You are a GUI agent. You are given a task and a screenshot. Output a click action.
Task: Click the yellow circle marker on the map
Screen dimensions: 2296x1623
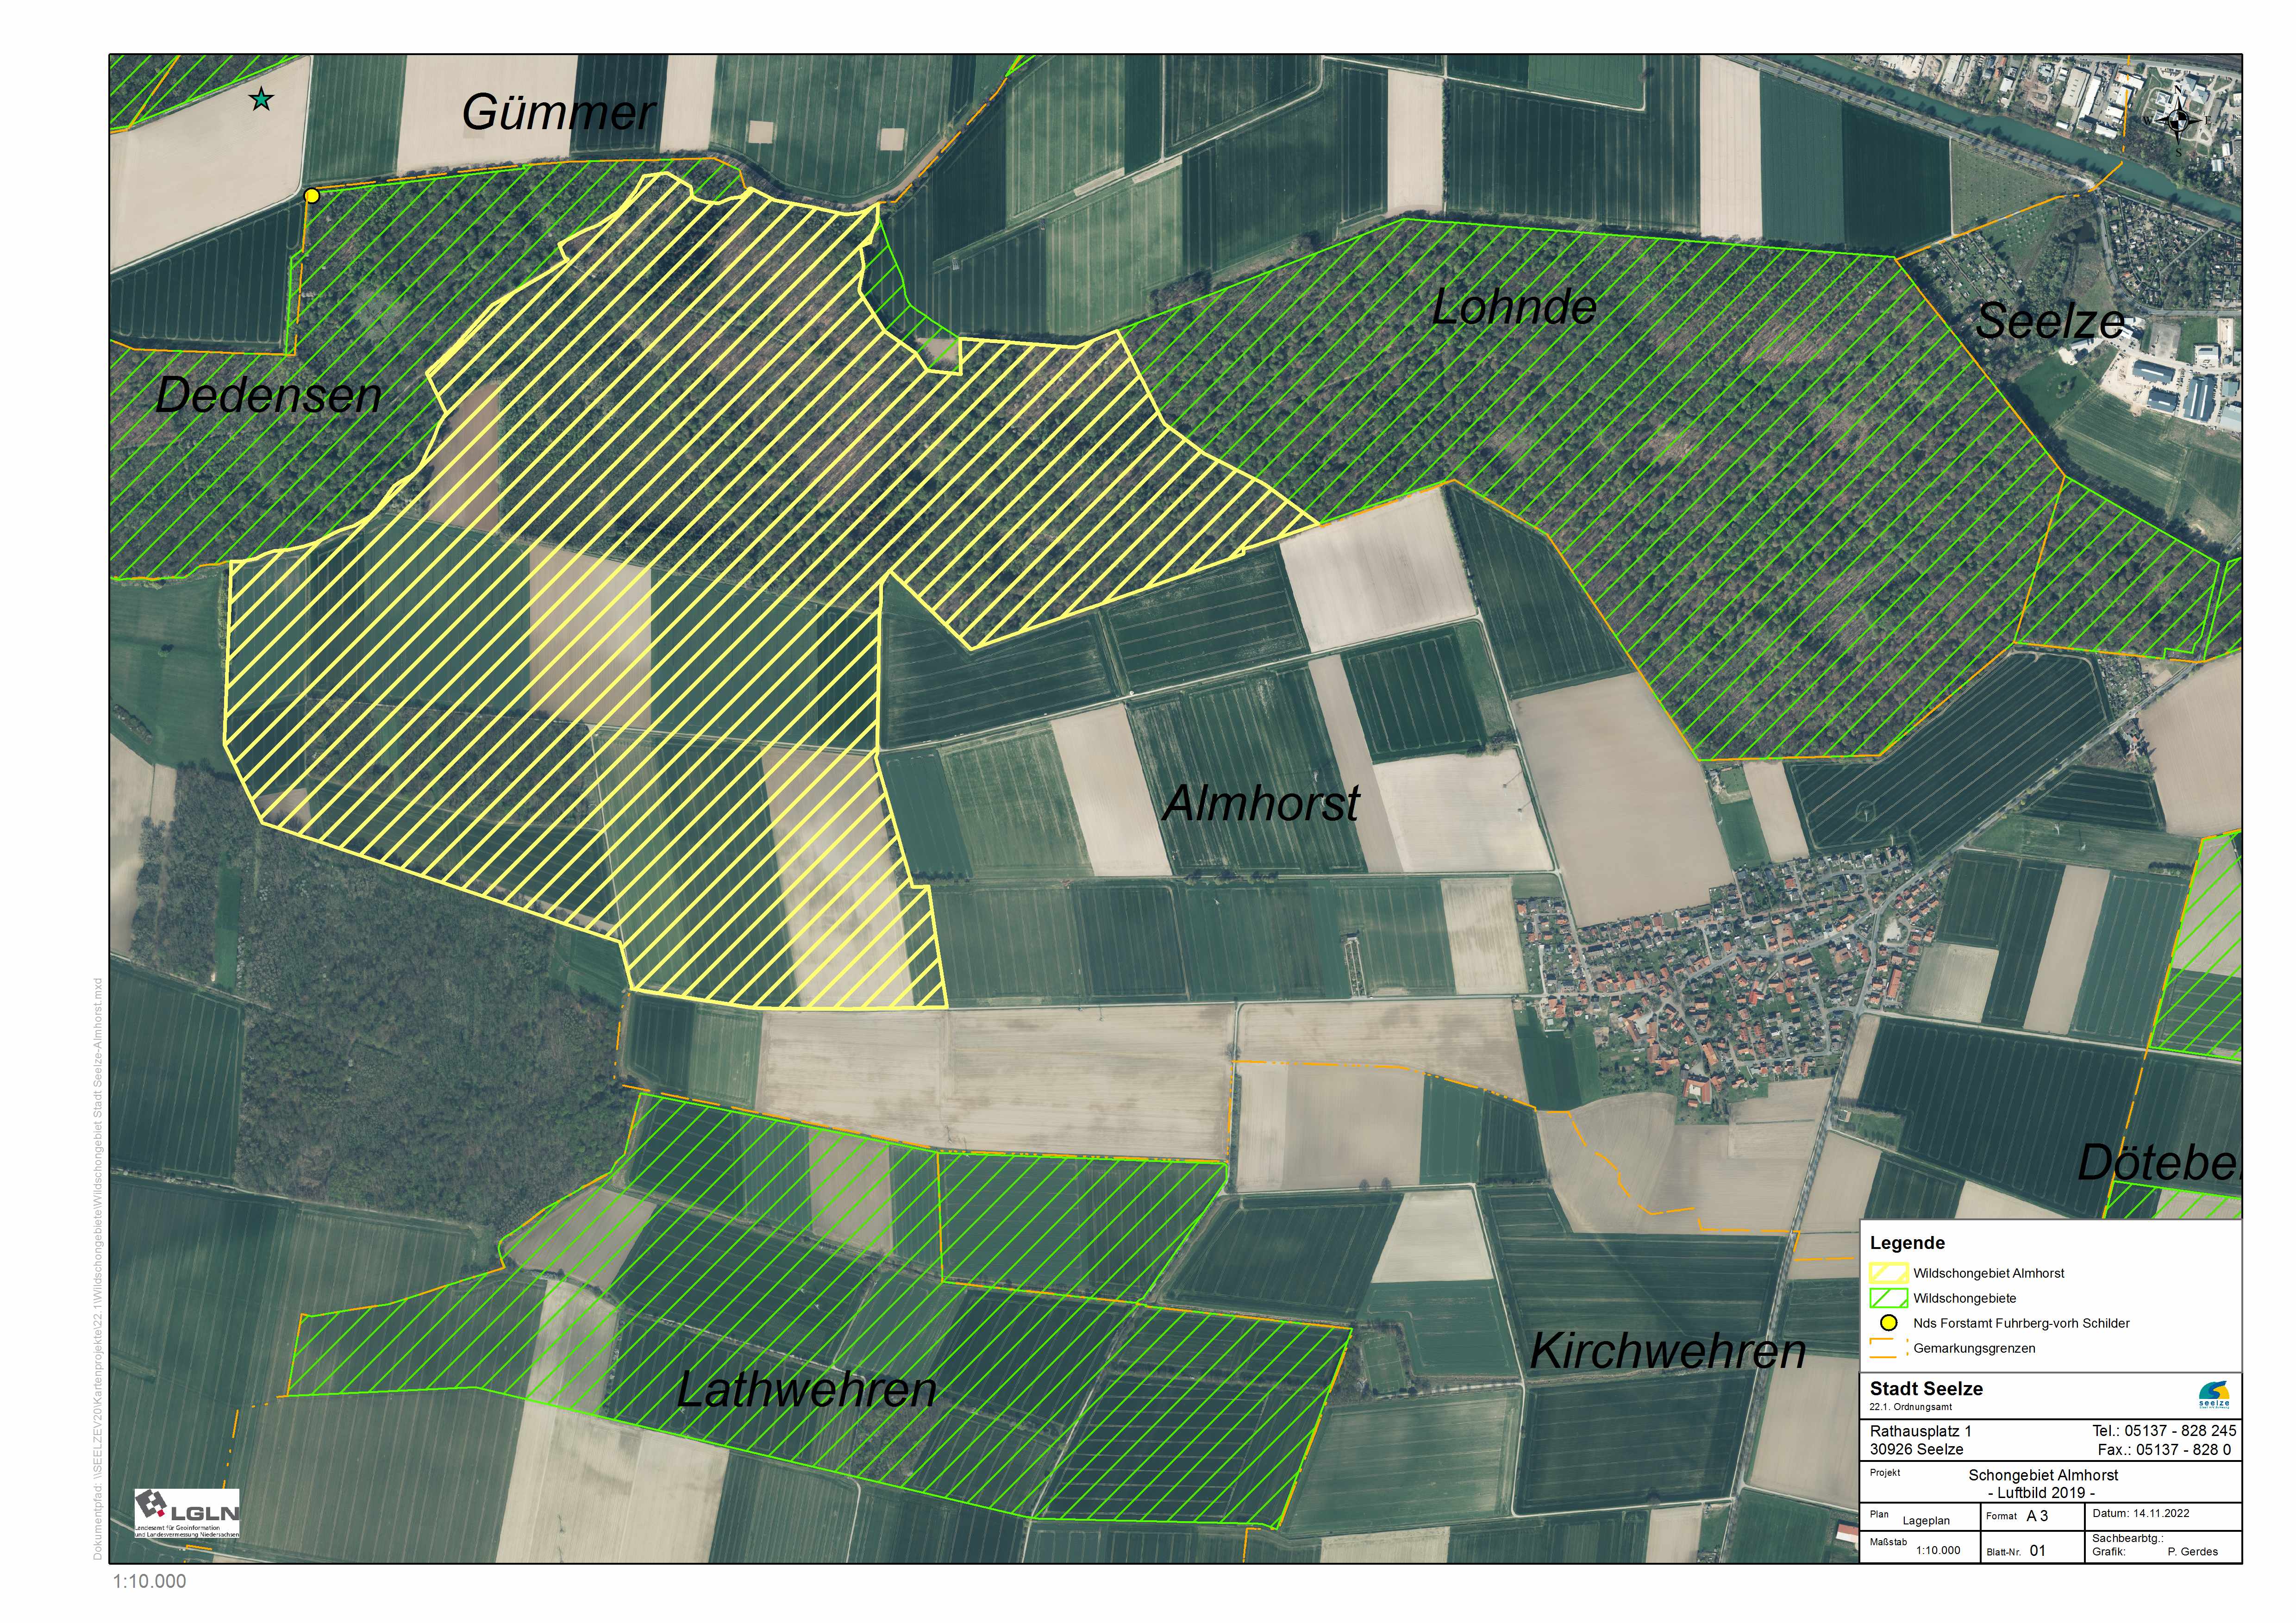[312, 196]
